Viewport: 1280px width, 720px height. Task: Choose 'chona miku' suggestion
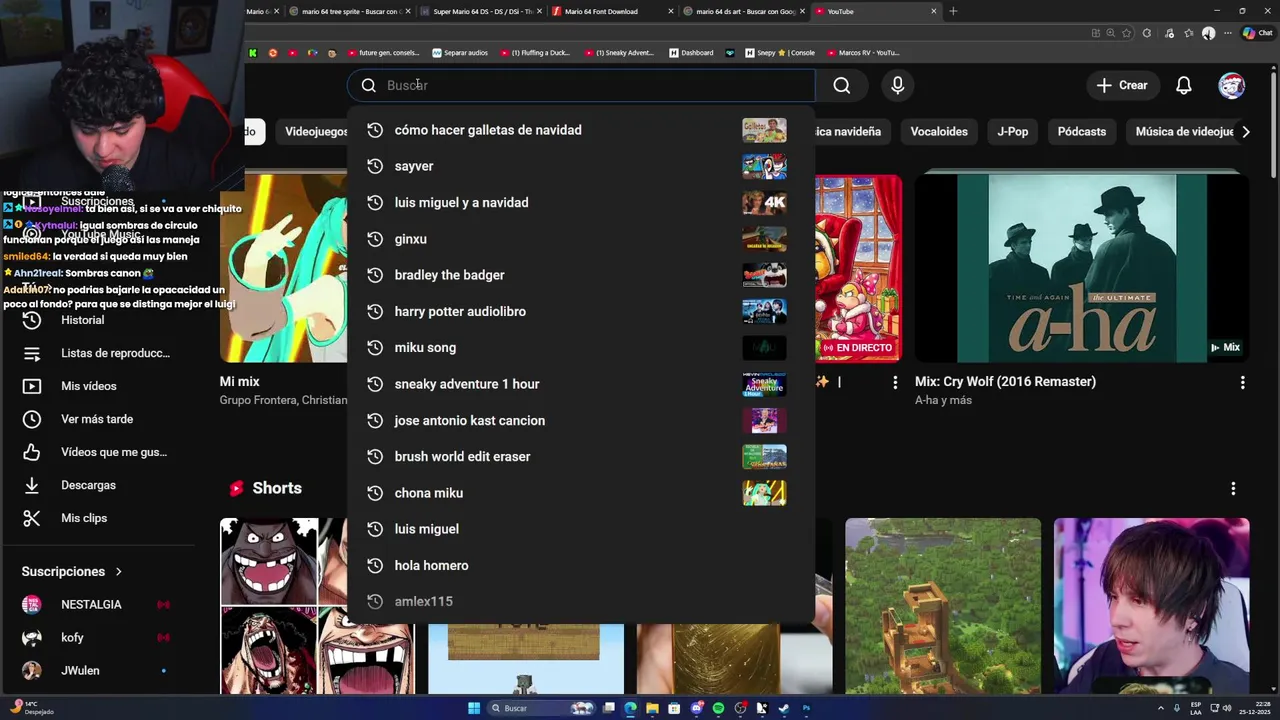pos(581,493)
